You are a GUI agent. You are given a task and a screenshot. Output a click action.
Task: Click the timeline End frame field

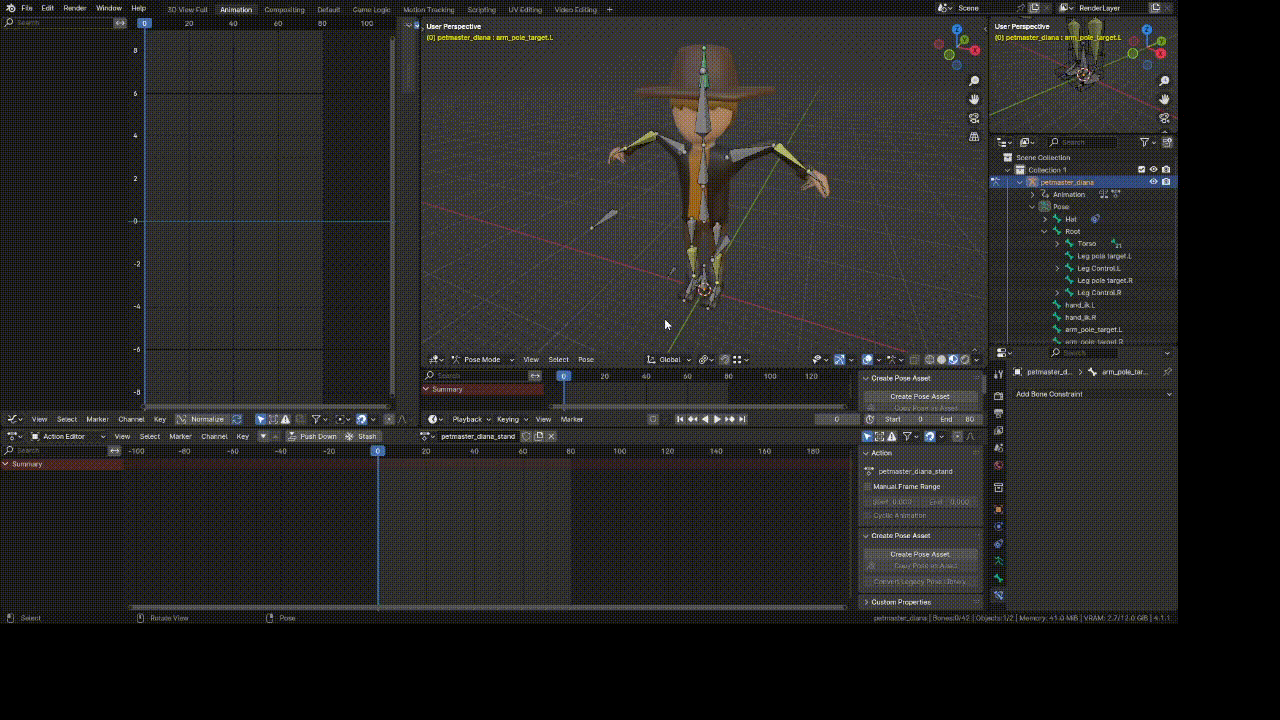pos(958,419)
